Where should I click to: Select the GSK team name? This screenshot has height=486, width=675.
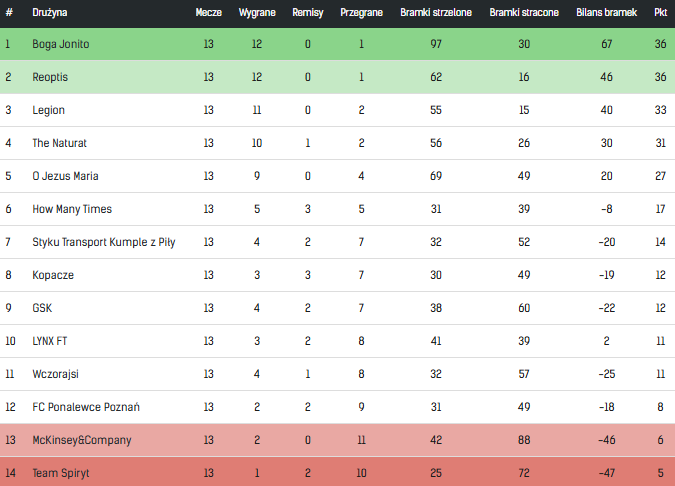[x=42, y=308]
